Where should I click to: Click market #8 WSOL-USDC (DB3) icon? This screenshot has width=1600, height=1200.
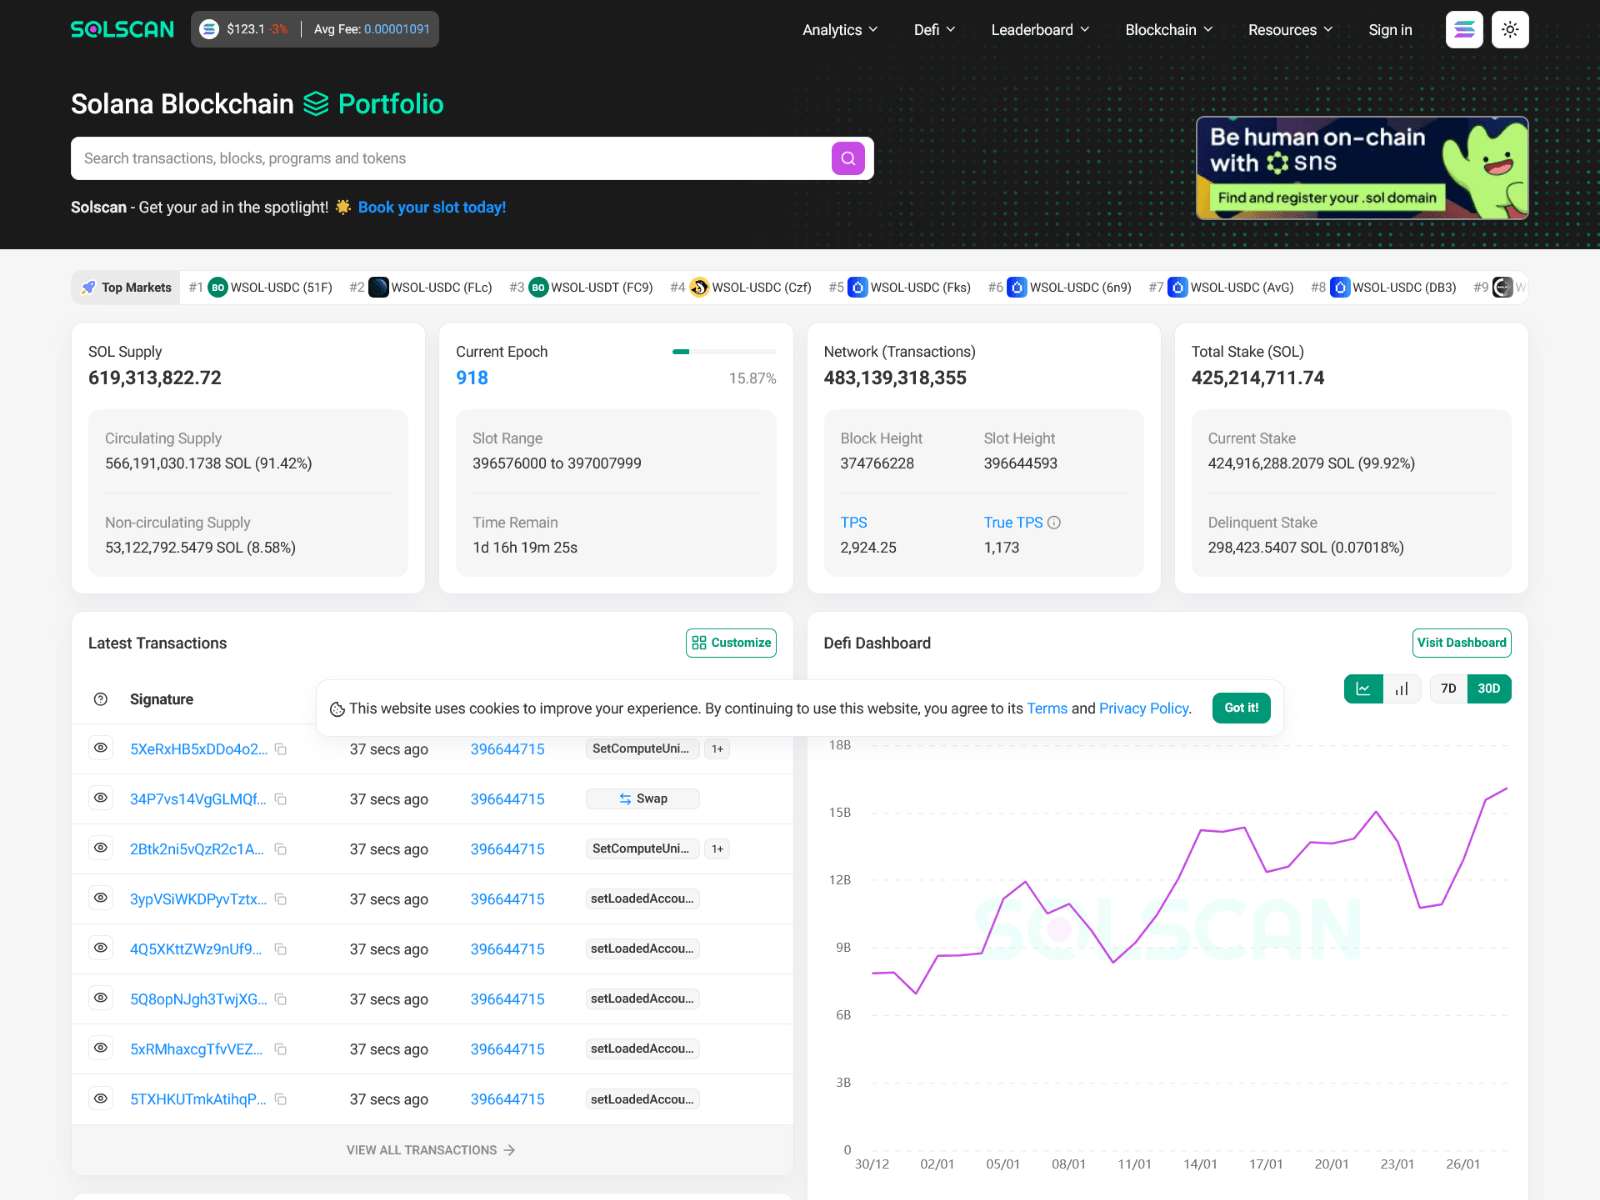click(1340, 287)
